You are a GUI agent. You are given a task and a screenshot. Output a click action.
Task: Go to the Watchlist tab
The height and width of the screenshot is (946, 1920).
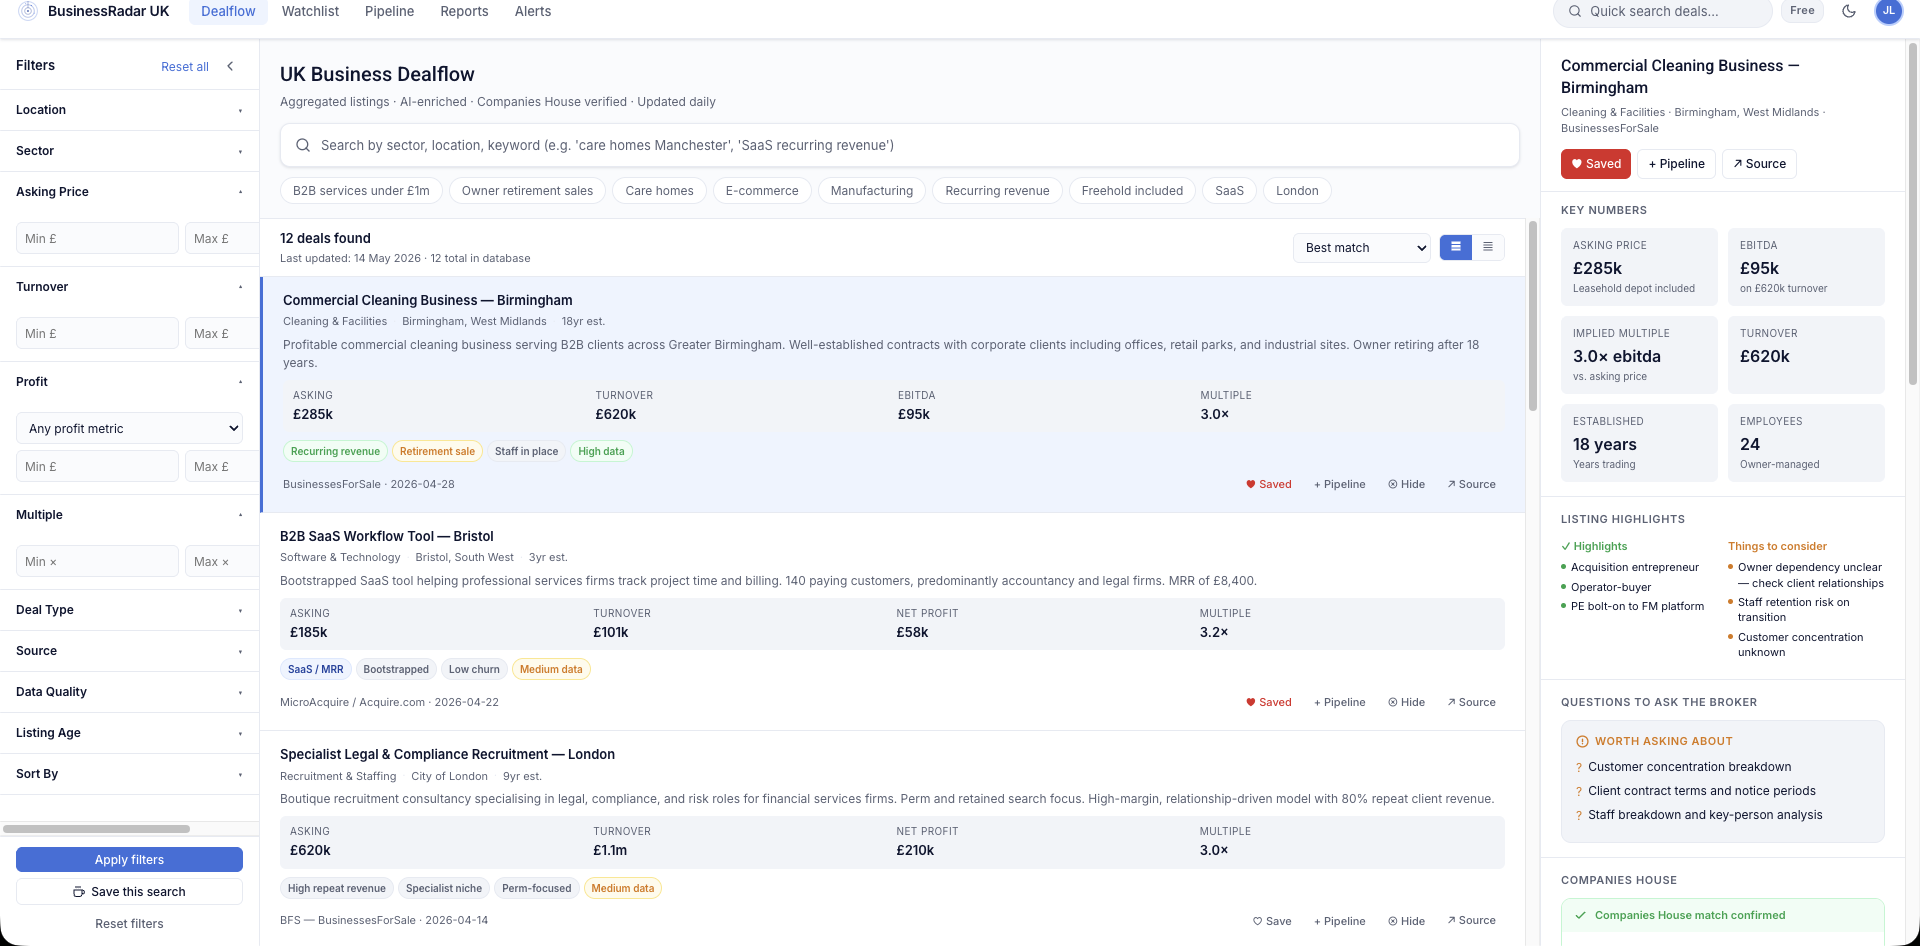(x=310, y=11)
